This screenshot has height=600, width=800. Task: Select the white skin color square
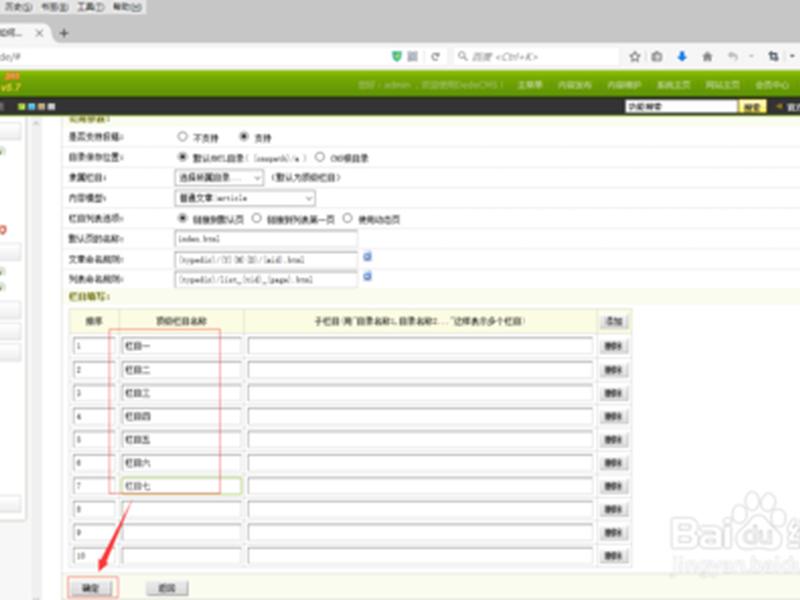[51, 107]
